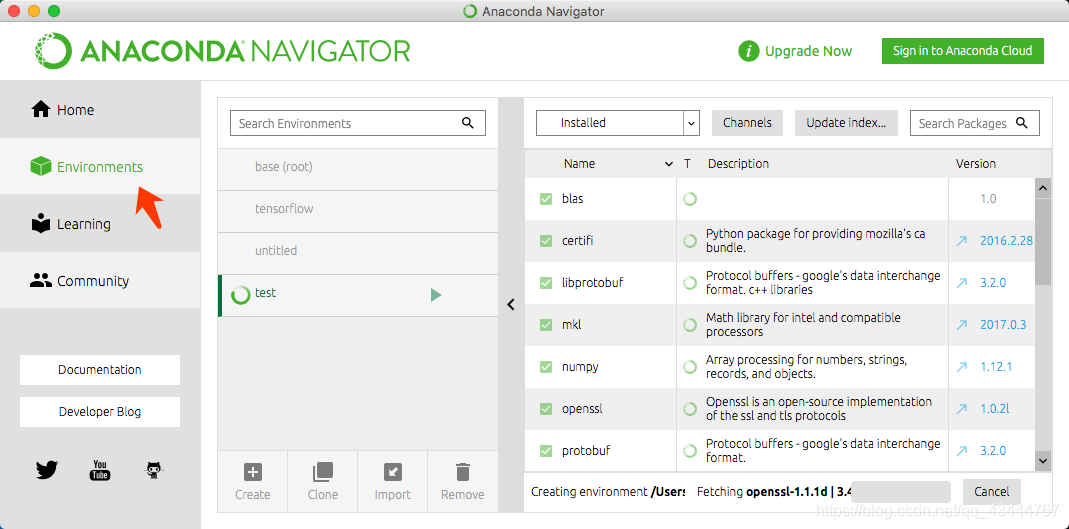
Task: Toggle the certifi package checkbox
Action: point(545,241)
